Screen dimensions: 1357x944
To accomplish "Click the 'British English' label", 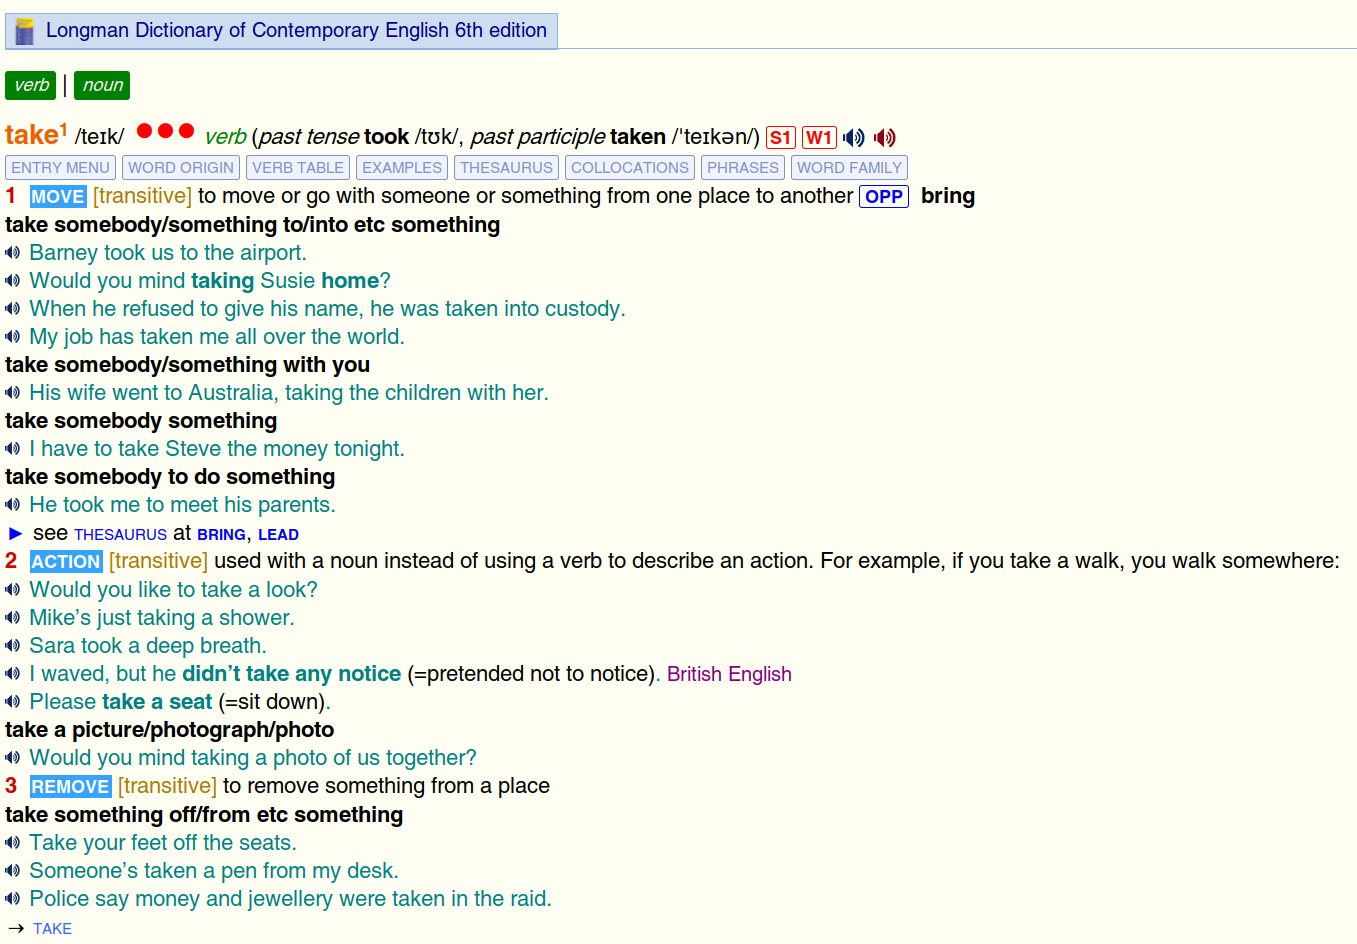I will (729, 674).
